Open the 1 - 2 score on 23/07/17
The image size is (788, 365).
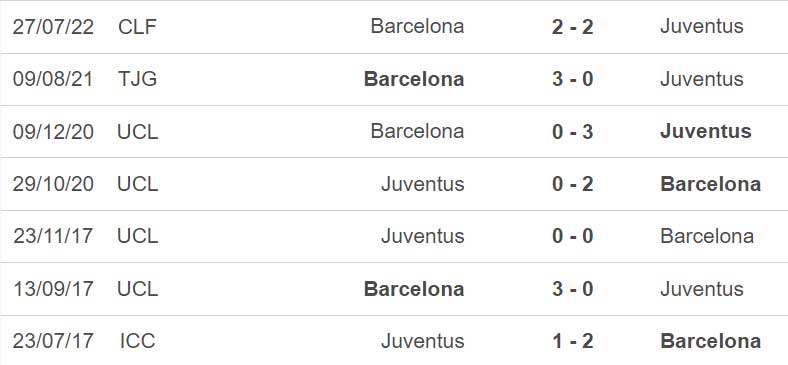coord(572,341)
